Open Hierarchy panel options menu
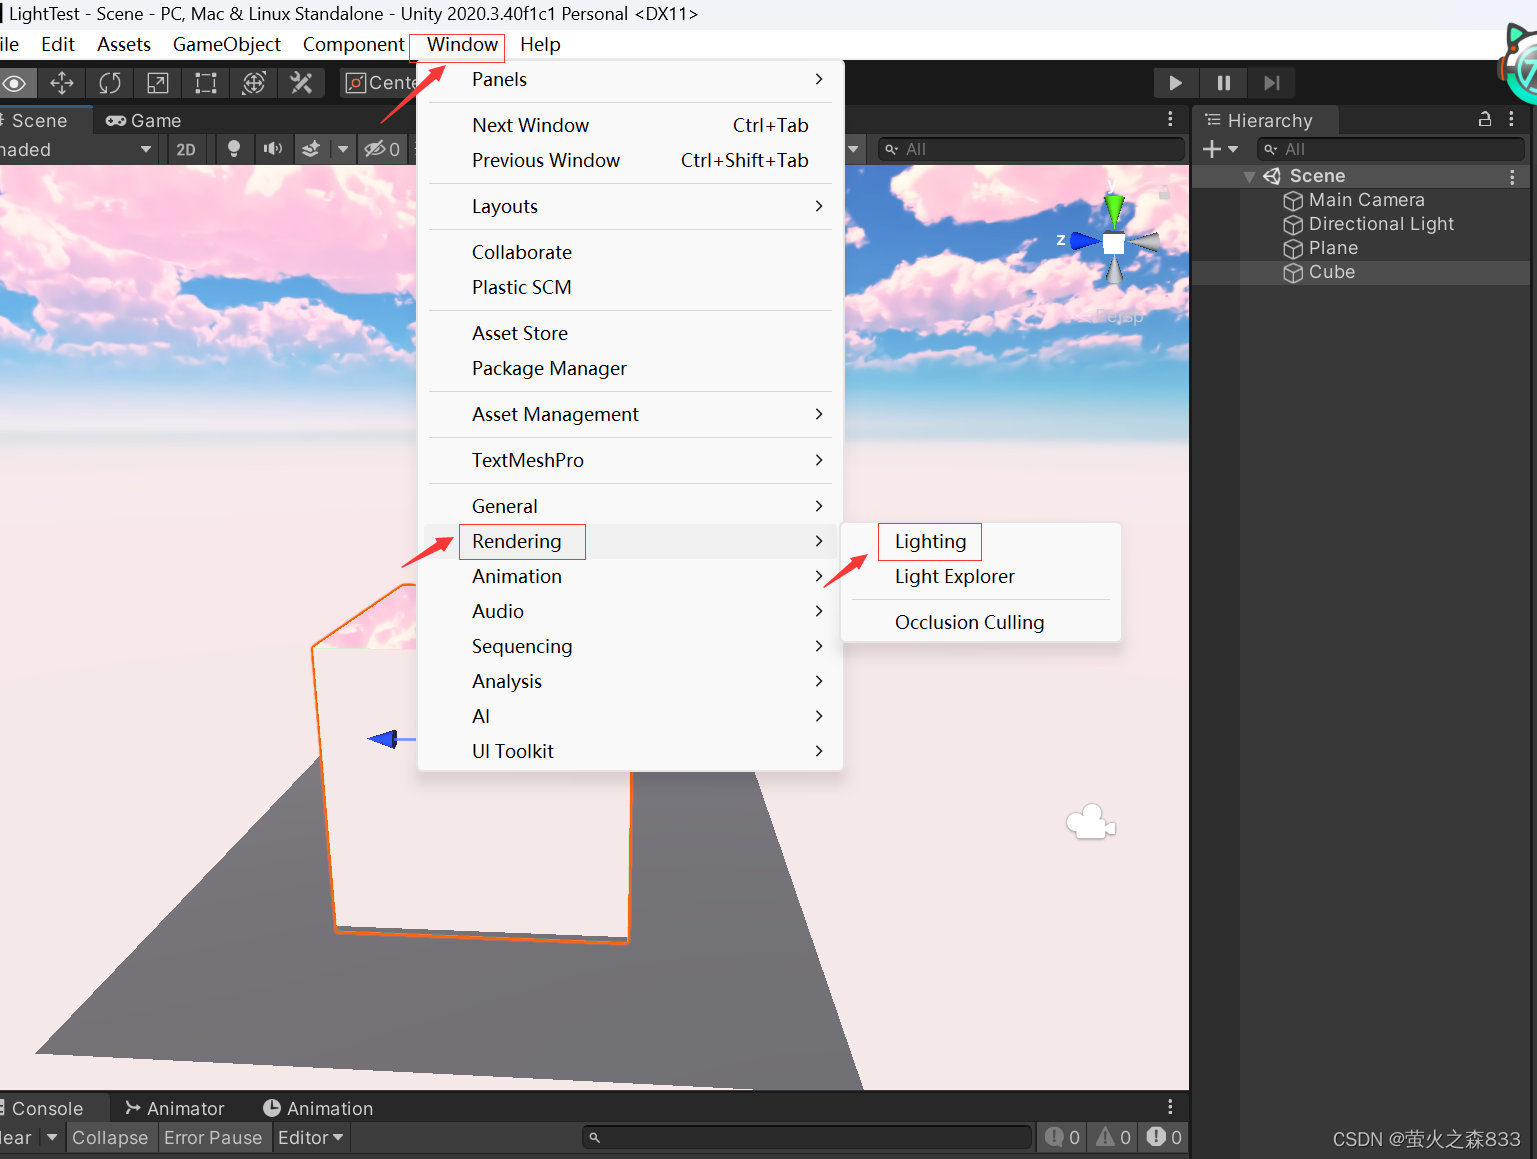 pos(1511,119)
